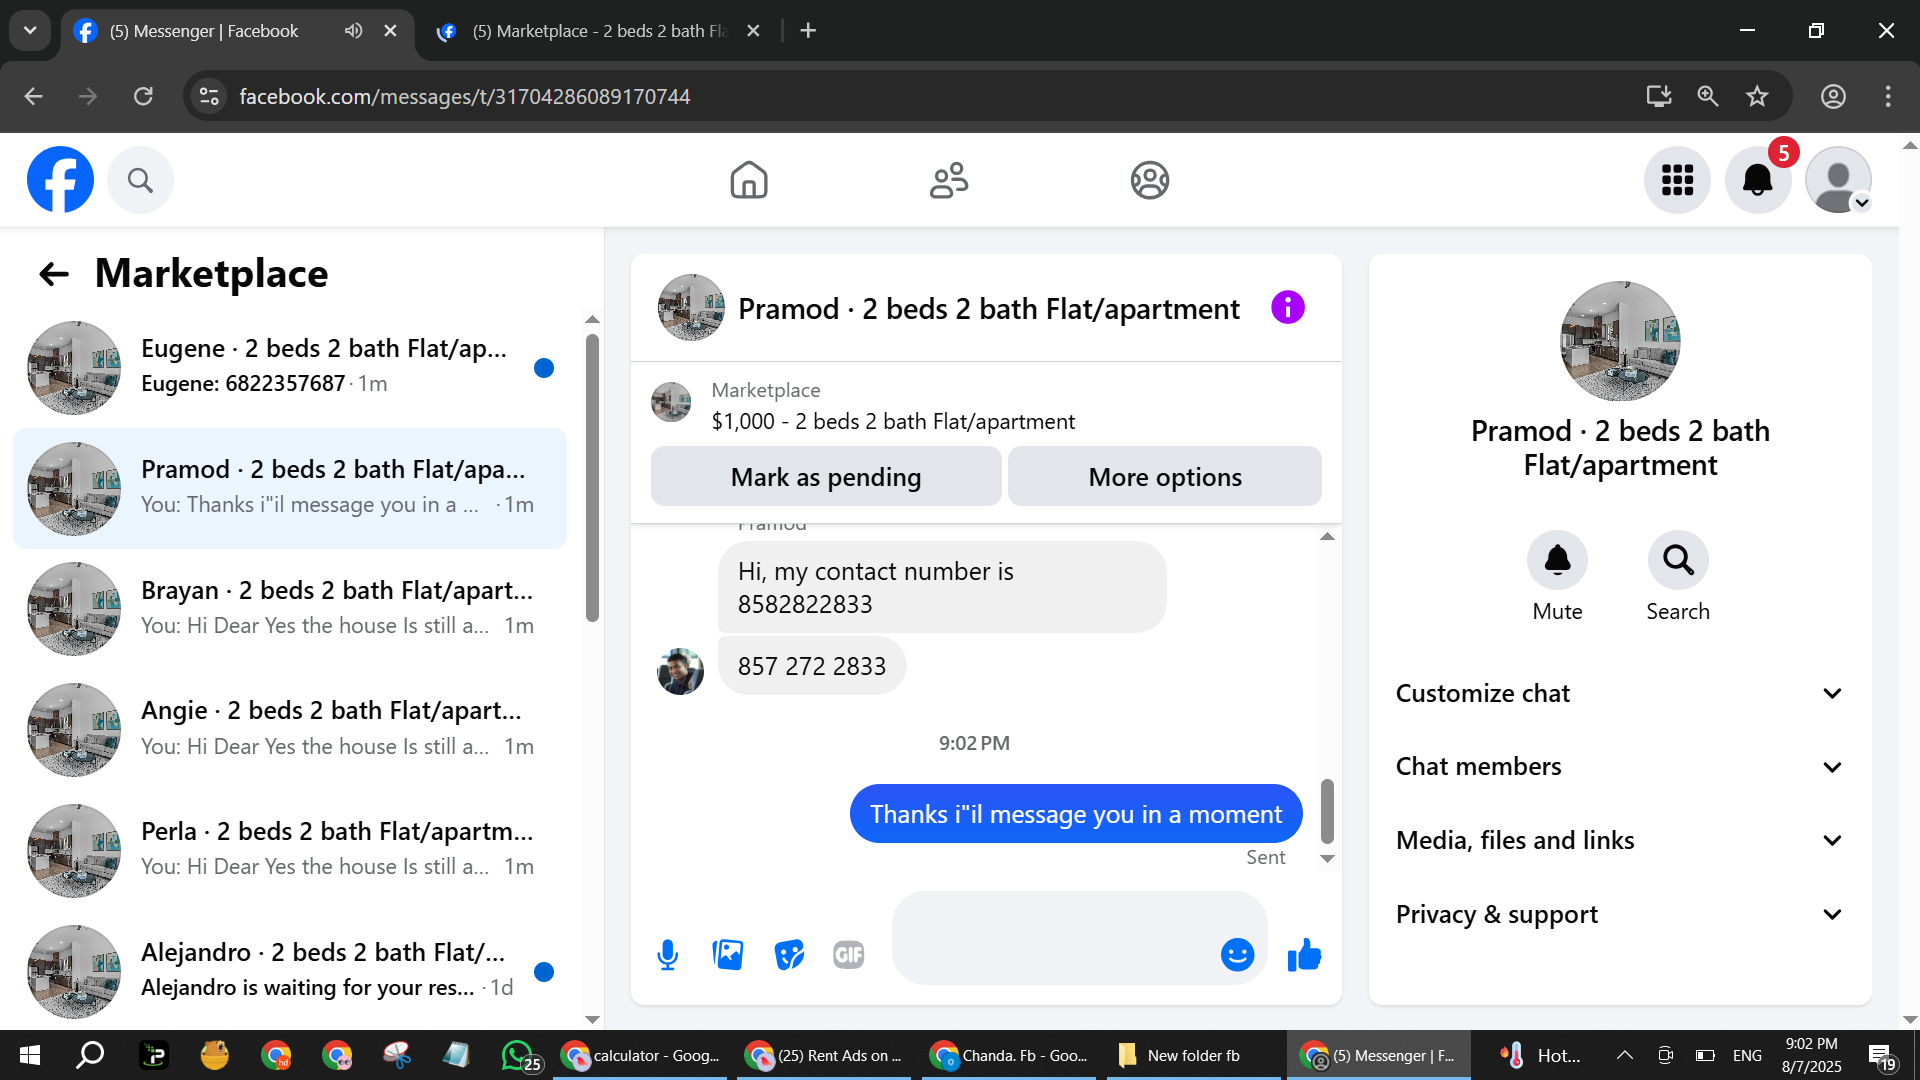Screen dimensions: 1920x1080
Task: Close the Marketplace browser tab
Action: click(x=753, y=31)
